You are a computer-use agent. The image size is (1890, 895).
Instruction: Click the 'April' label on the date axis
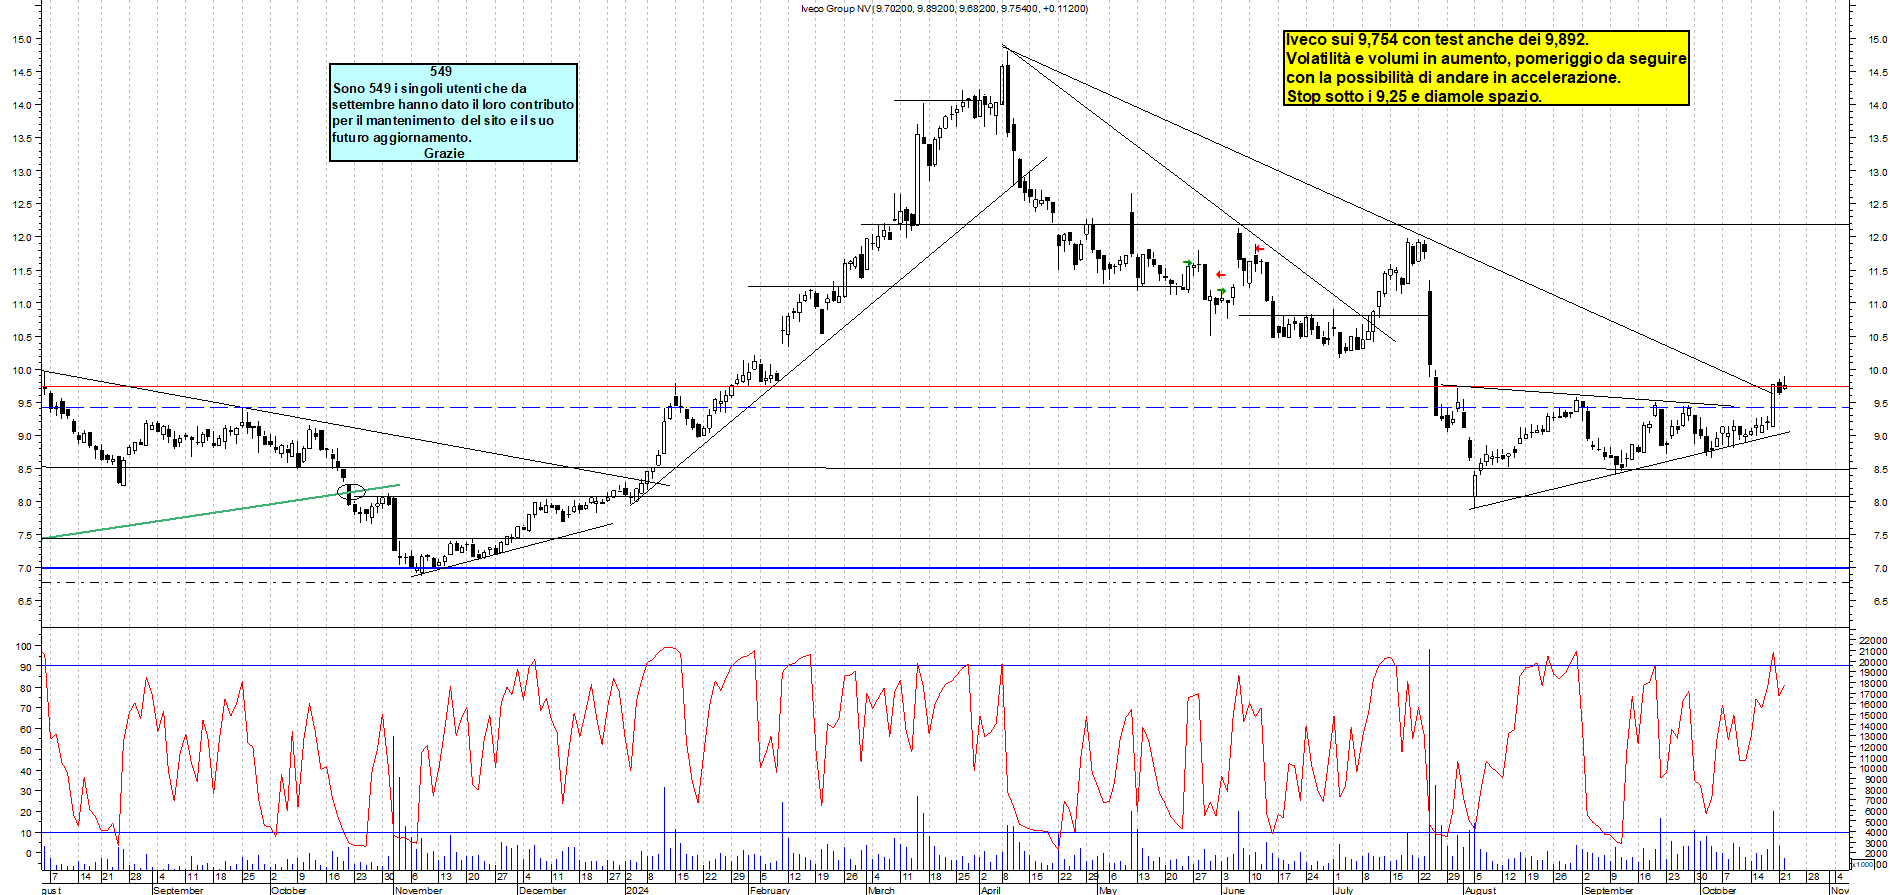pos(990,890)
